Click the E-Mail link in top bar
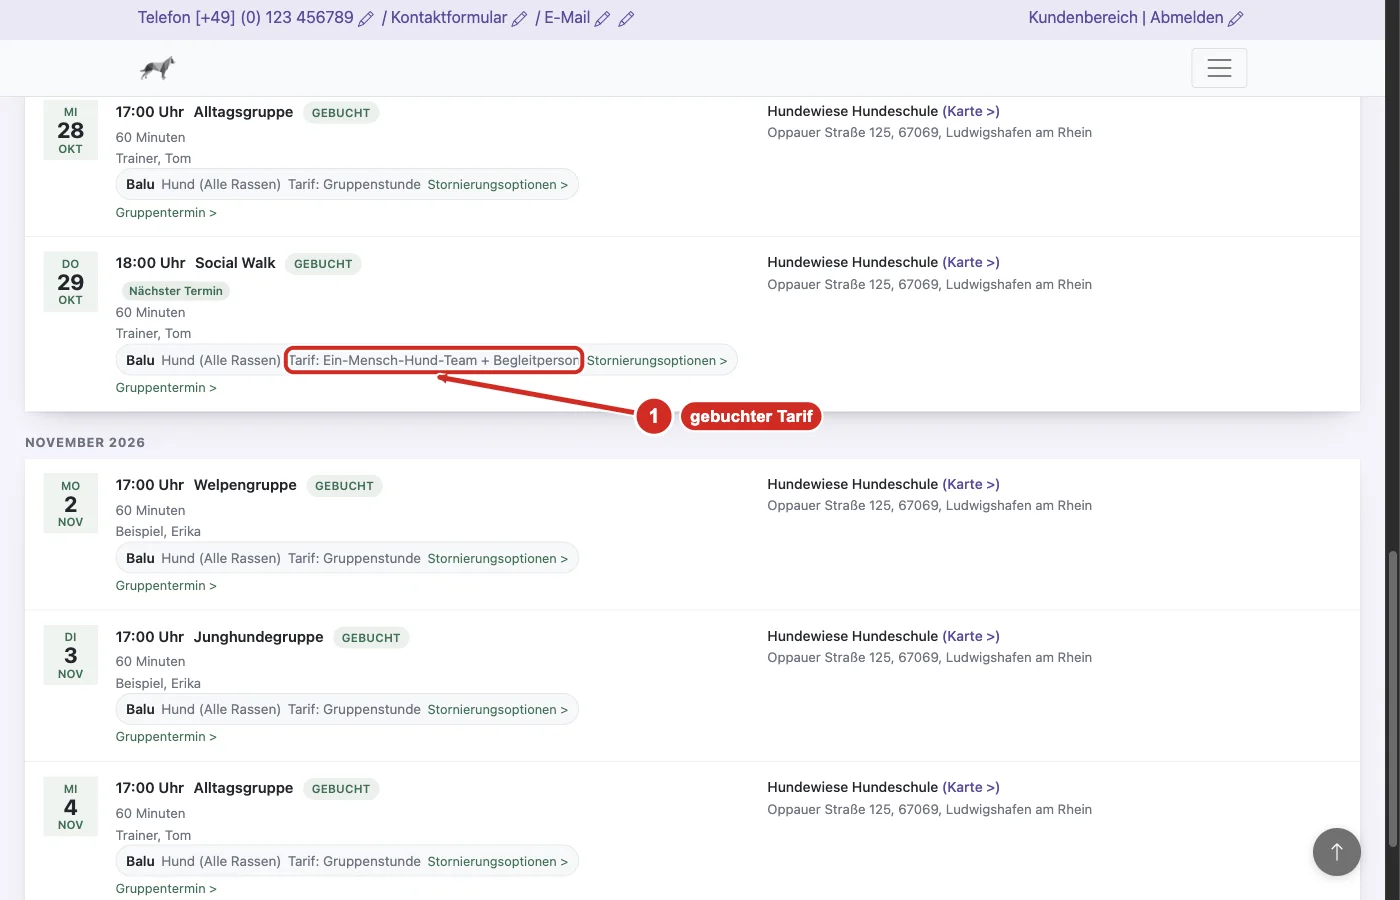The height and width of the screenshot is (900, 1400). pyautogui.click(x=567, y=18)
